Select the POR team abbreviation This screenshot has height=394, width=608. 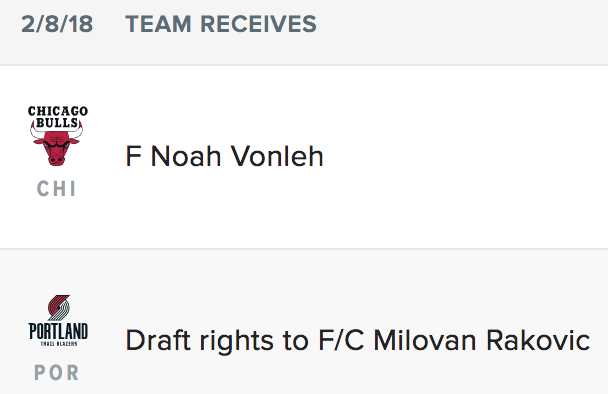point(57,373)
